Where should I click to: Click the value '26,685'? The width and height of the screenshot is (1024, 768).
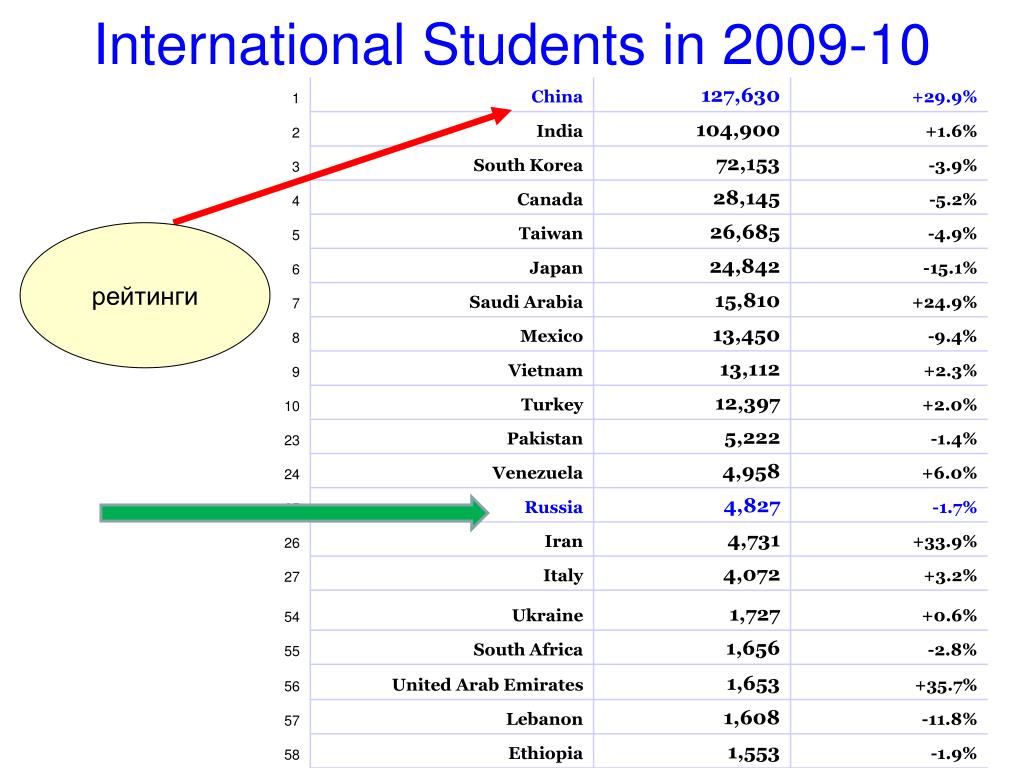[x=744, y=233]
